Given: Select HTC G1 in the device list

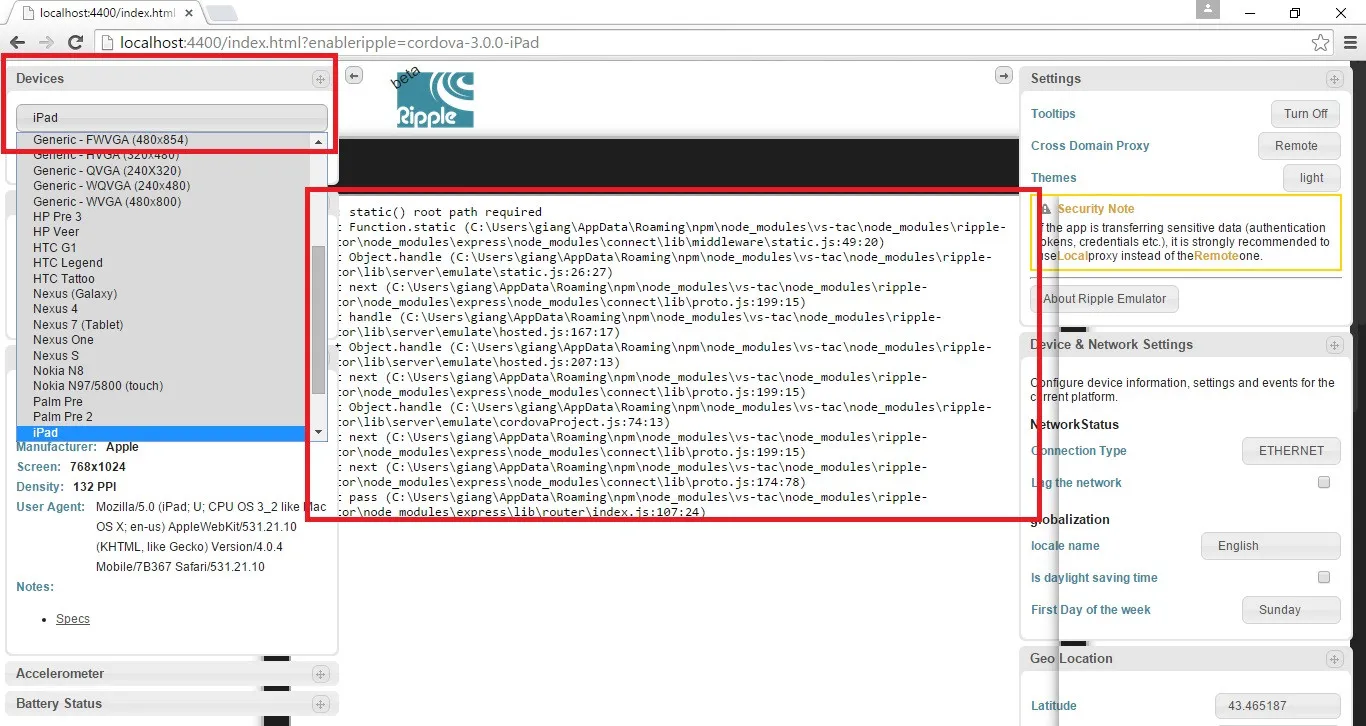Looking at the screenshot, I should tap(164, 248).
